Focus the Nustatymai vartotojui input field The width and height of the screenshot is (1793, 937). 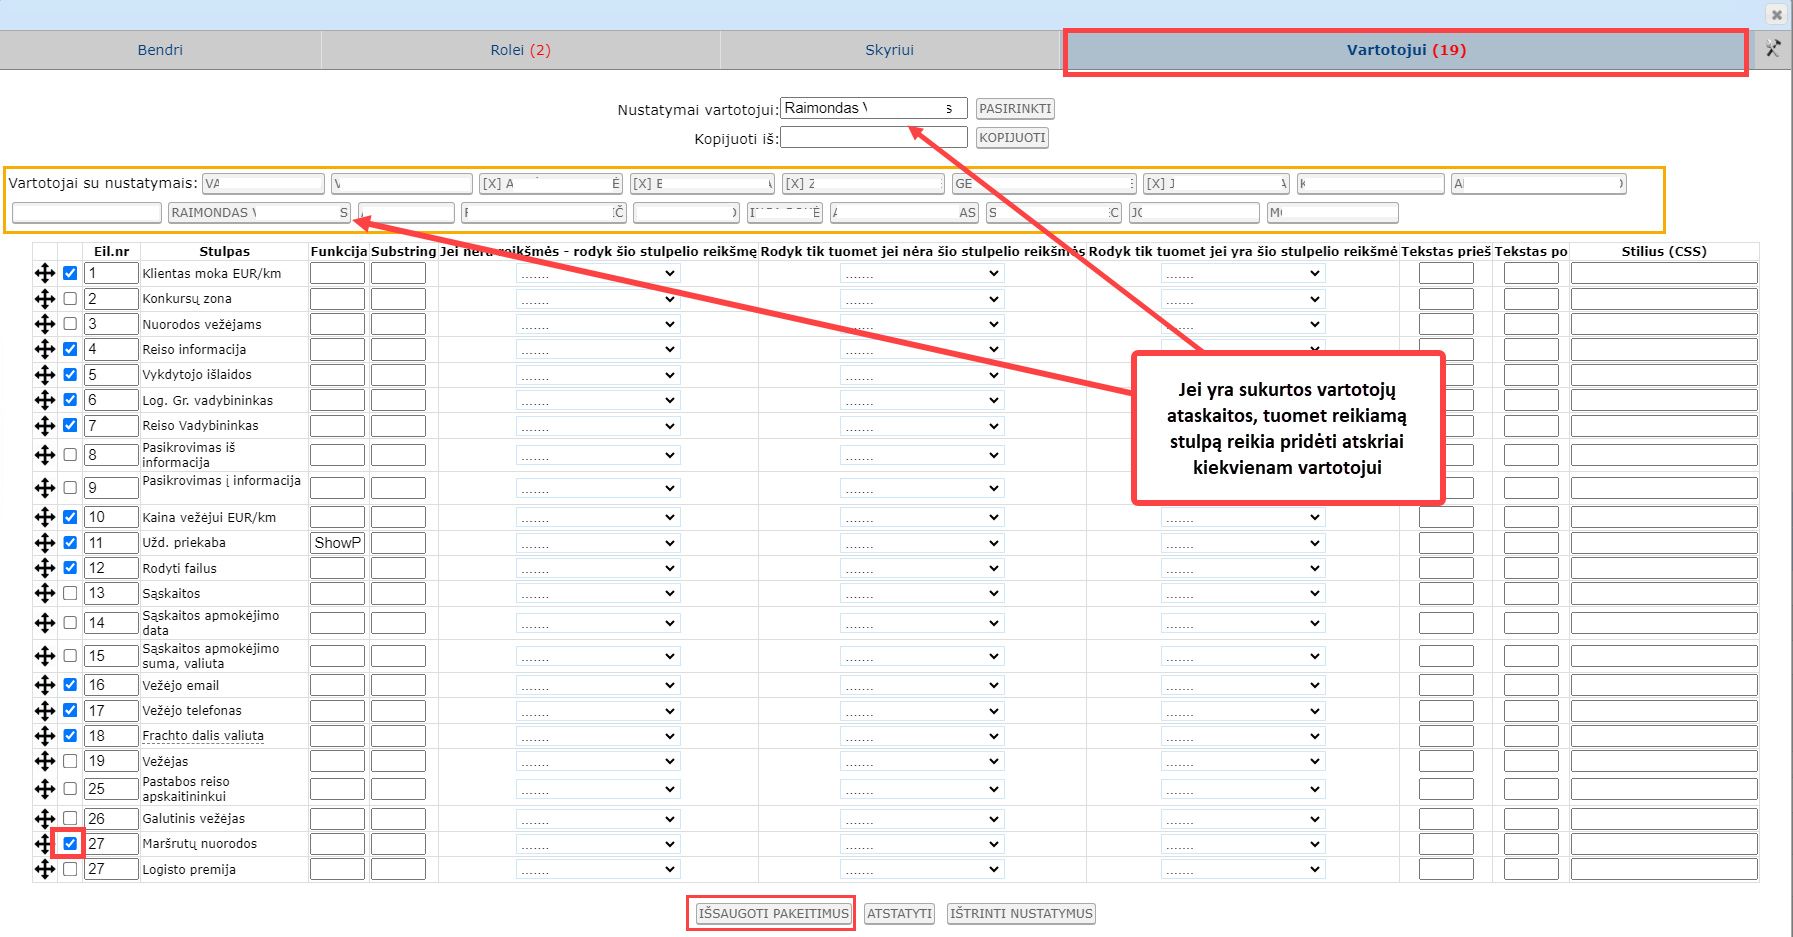click(873, 108)
